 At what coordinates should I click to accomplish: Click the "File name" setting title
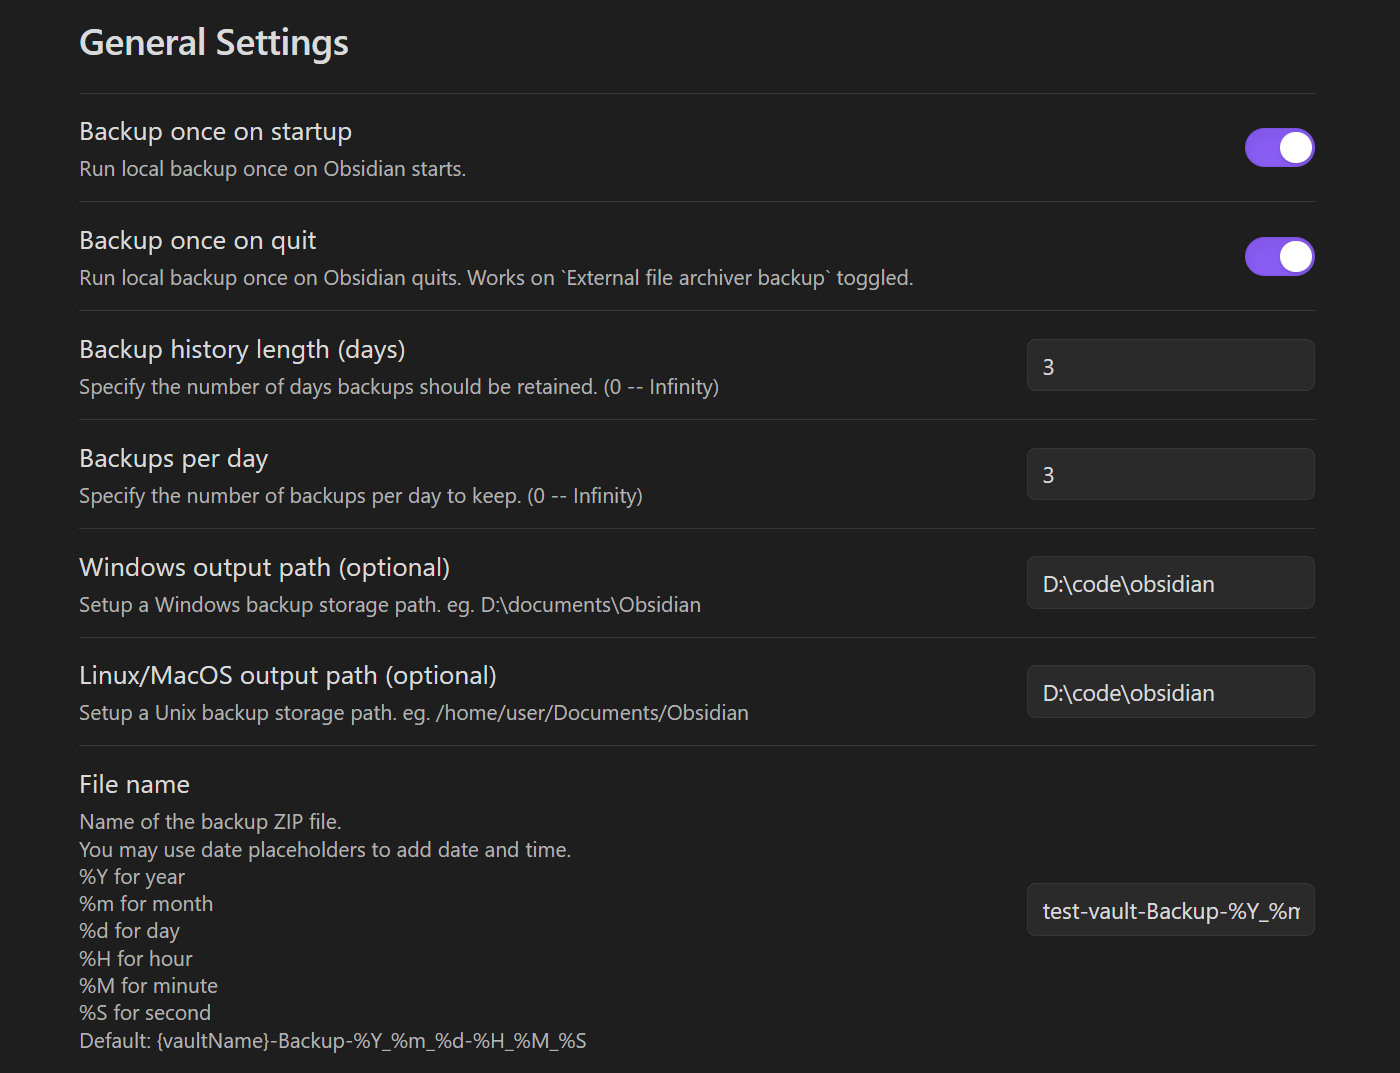[134, 785]
